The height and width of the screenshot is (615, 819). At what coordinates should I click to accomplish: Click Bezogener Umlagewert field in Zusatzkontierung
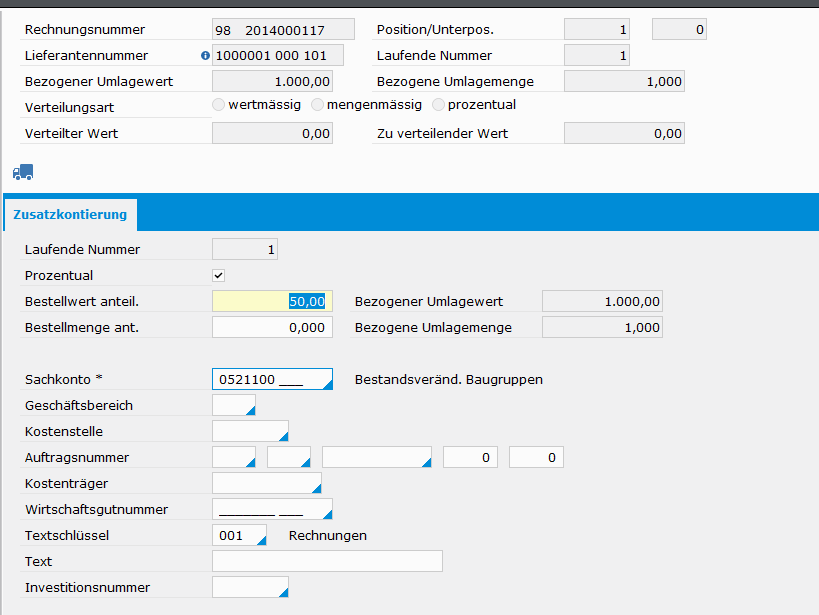click(602, 301)
